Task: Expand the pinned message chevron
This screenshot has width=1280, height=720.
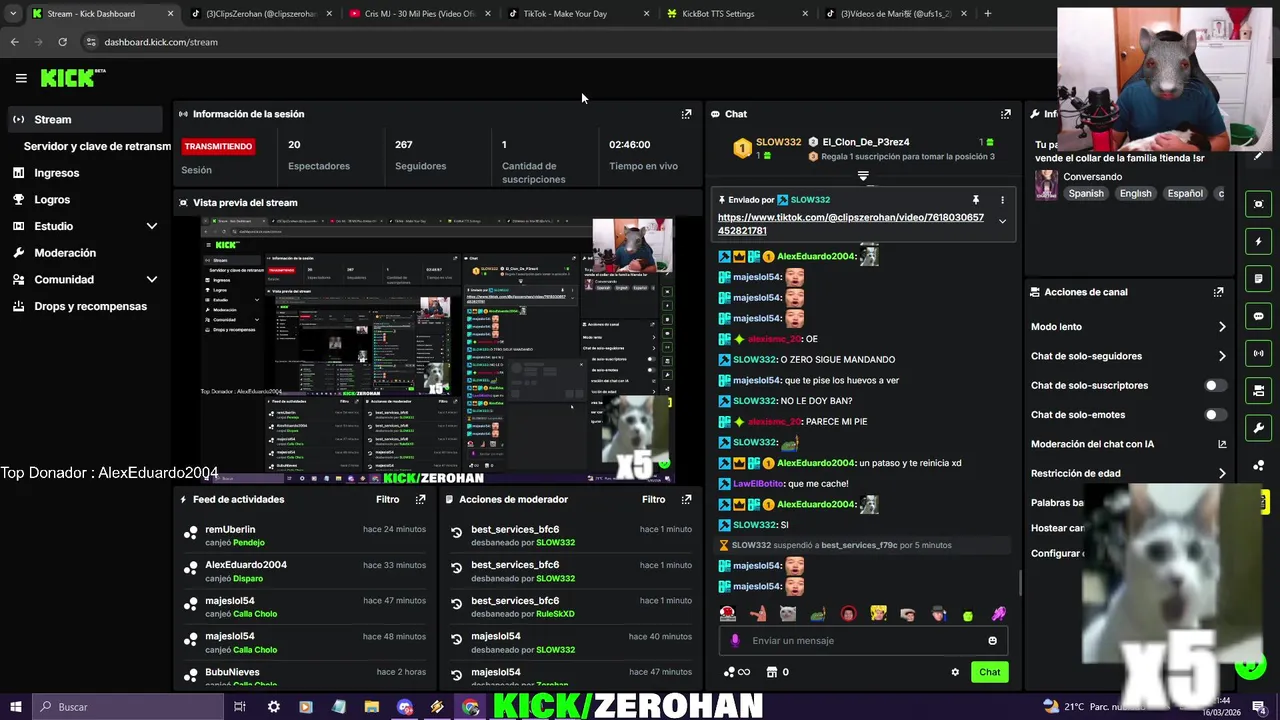Action: click(x=1002, y=221)
